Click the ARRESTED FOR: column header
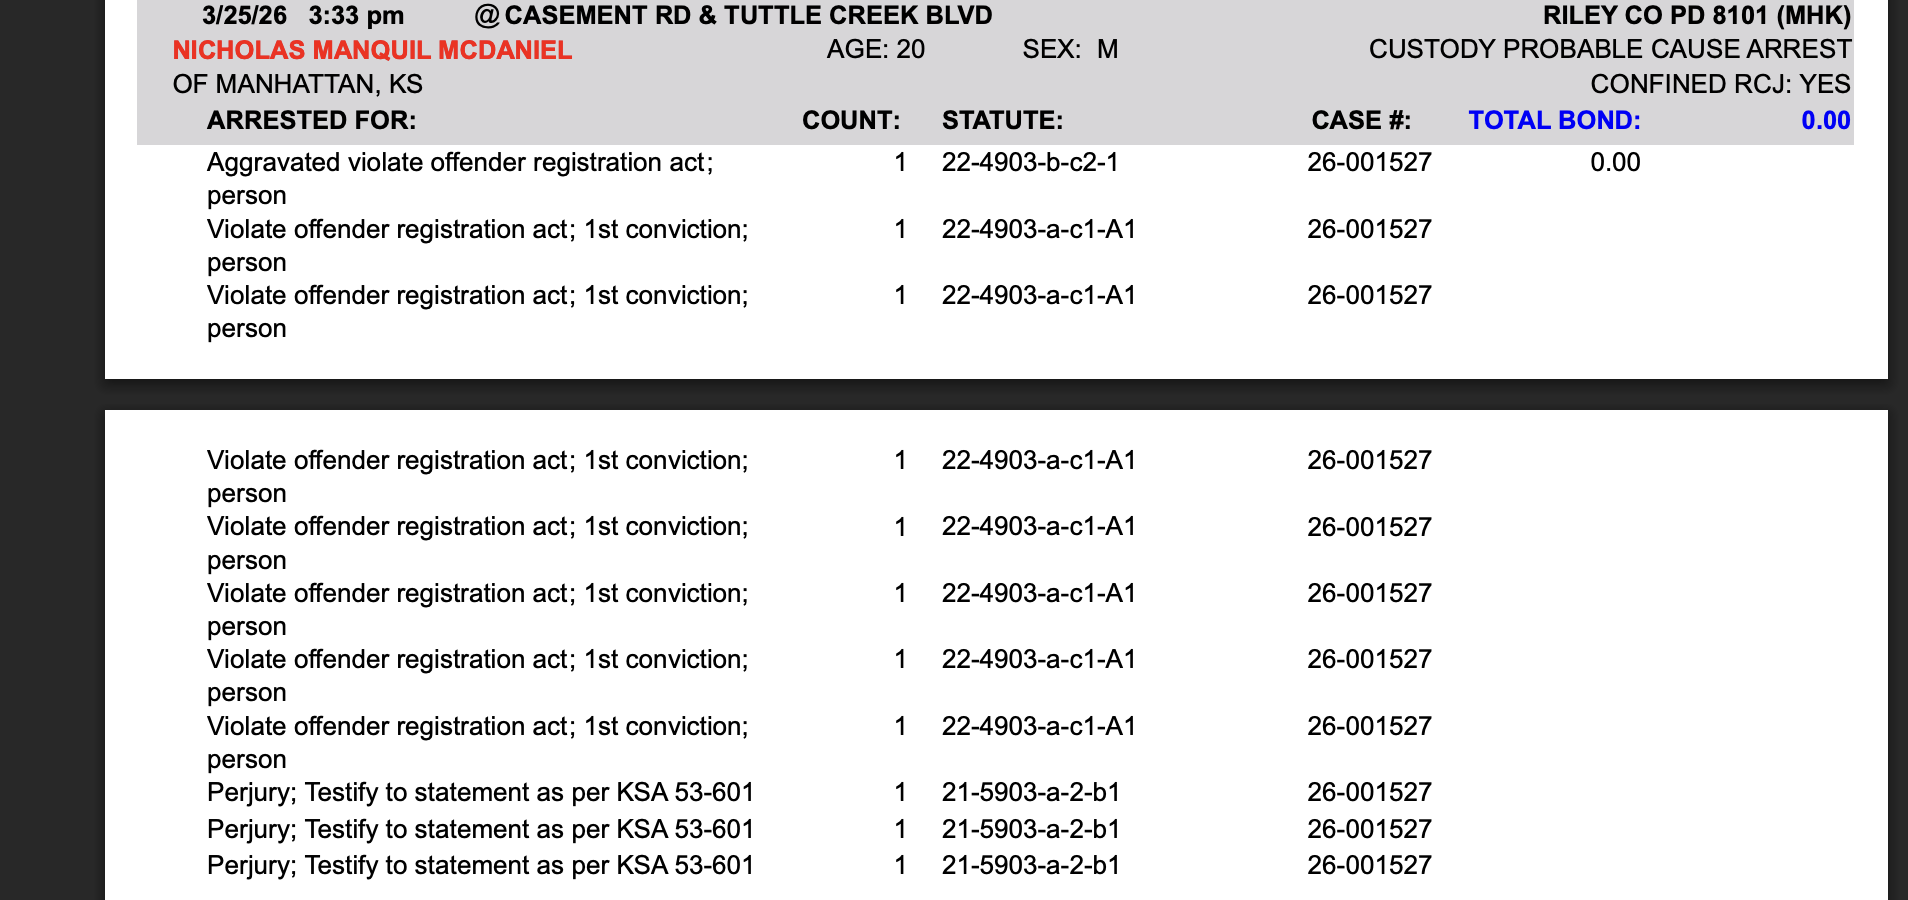The image size is (1908, 900). tap(311, 121)
